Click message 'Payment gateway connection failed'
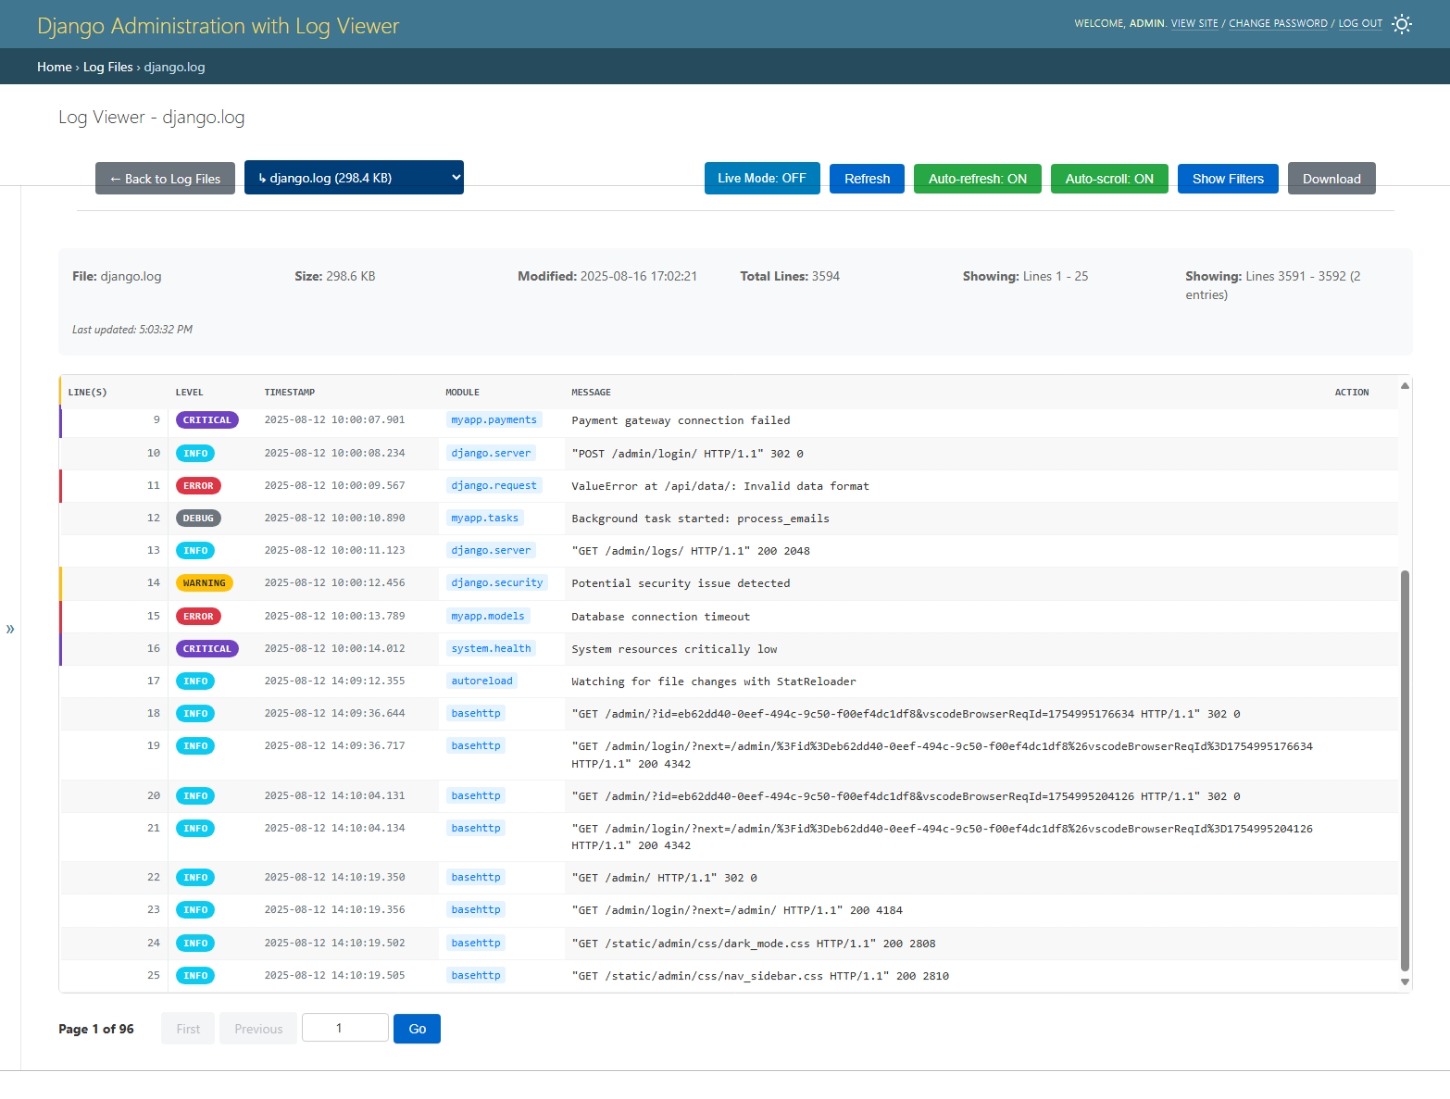1450x1099 pixels. (681, 421)
